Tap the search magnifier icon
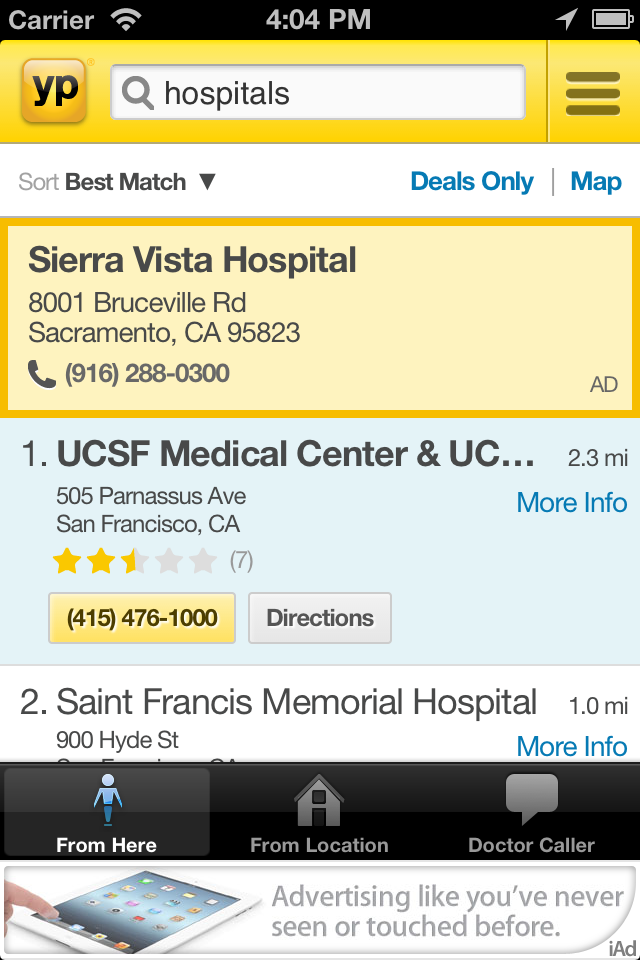Viewport: 640px width, 960px height. pos(138,93)
